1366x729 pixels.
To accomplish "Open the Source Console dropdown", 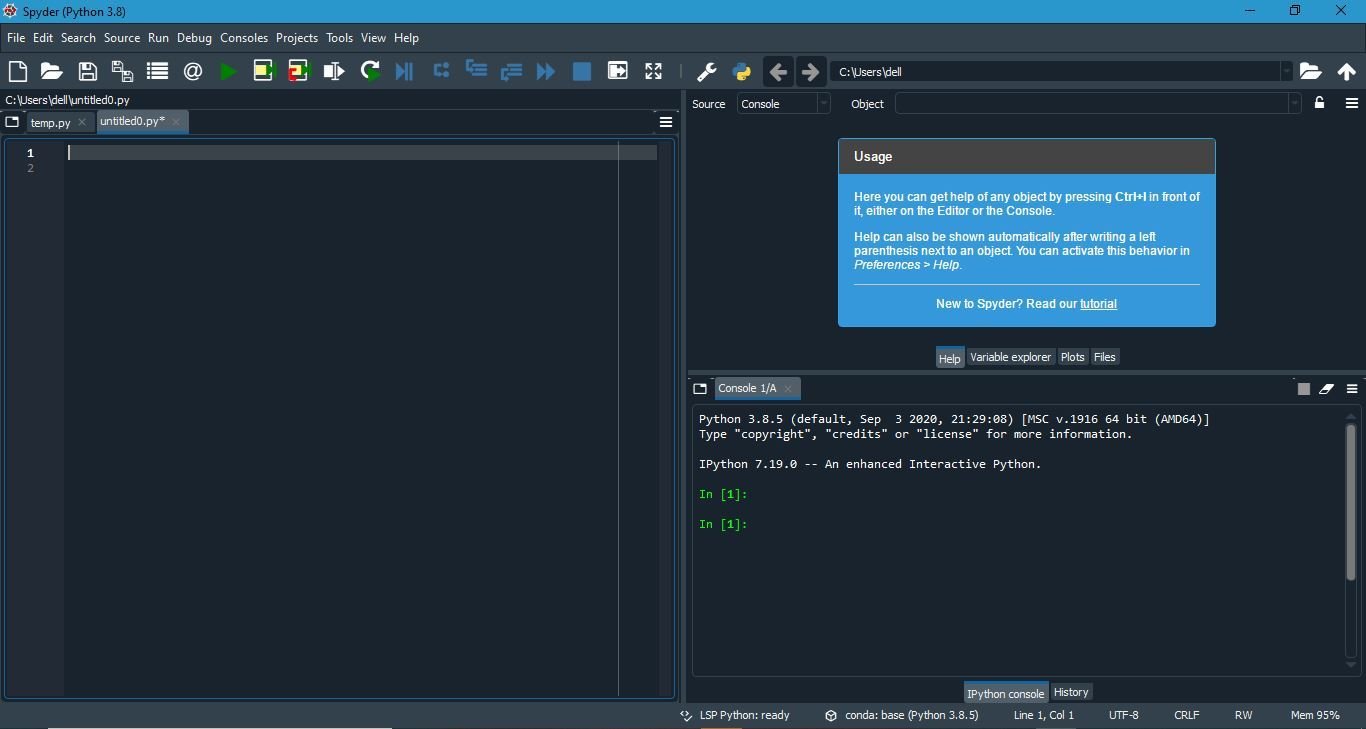I will click(784, 104).
